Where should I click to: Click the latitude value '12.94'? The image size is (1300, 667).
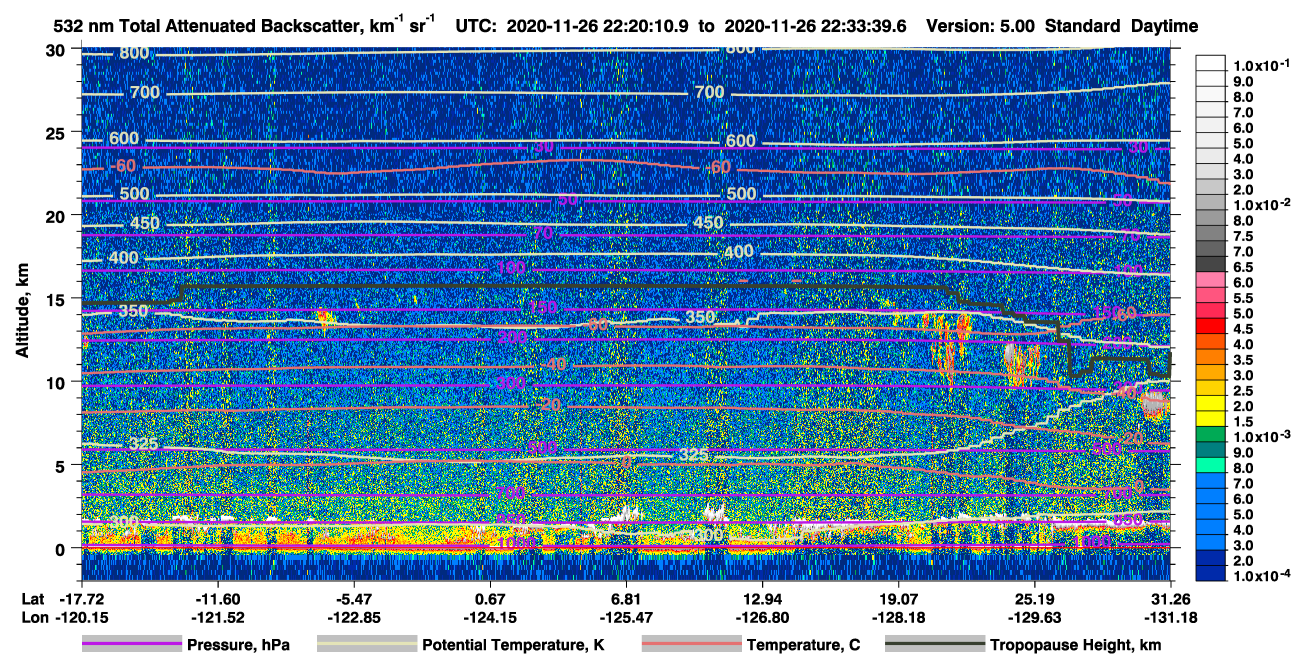762,597
